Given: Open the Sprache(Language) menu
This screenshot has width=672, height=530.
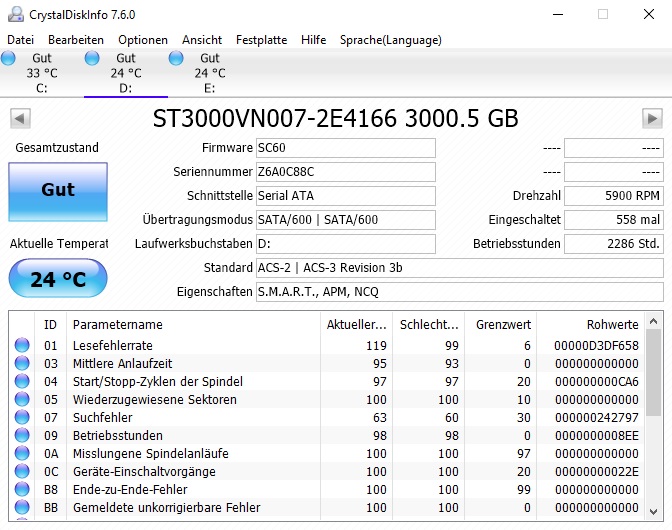Looking at the screenshot, I should point(390,40).
